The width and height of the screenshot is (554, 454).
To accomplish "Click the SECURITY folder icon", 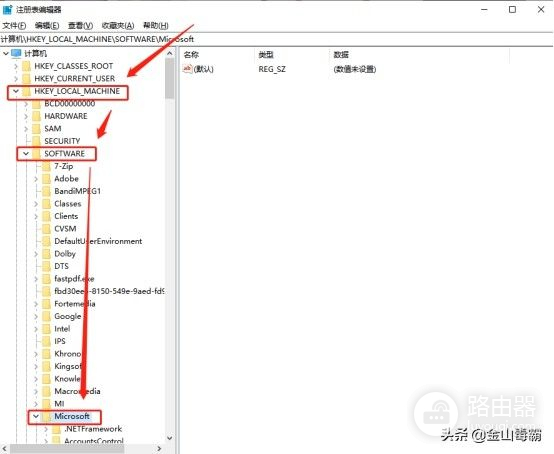I will pyautogui.click(x=36, y=141).
